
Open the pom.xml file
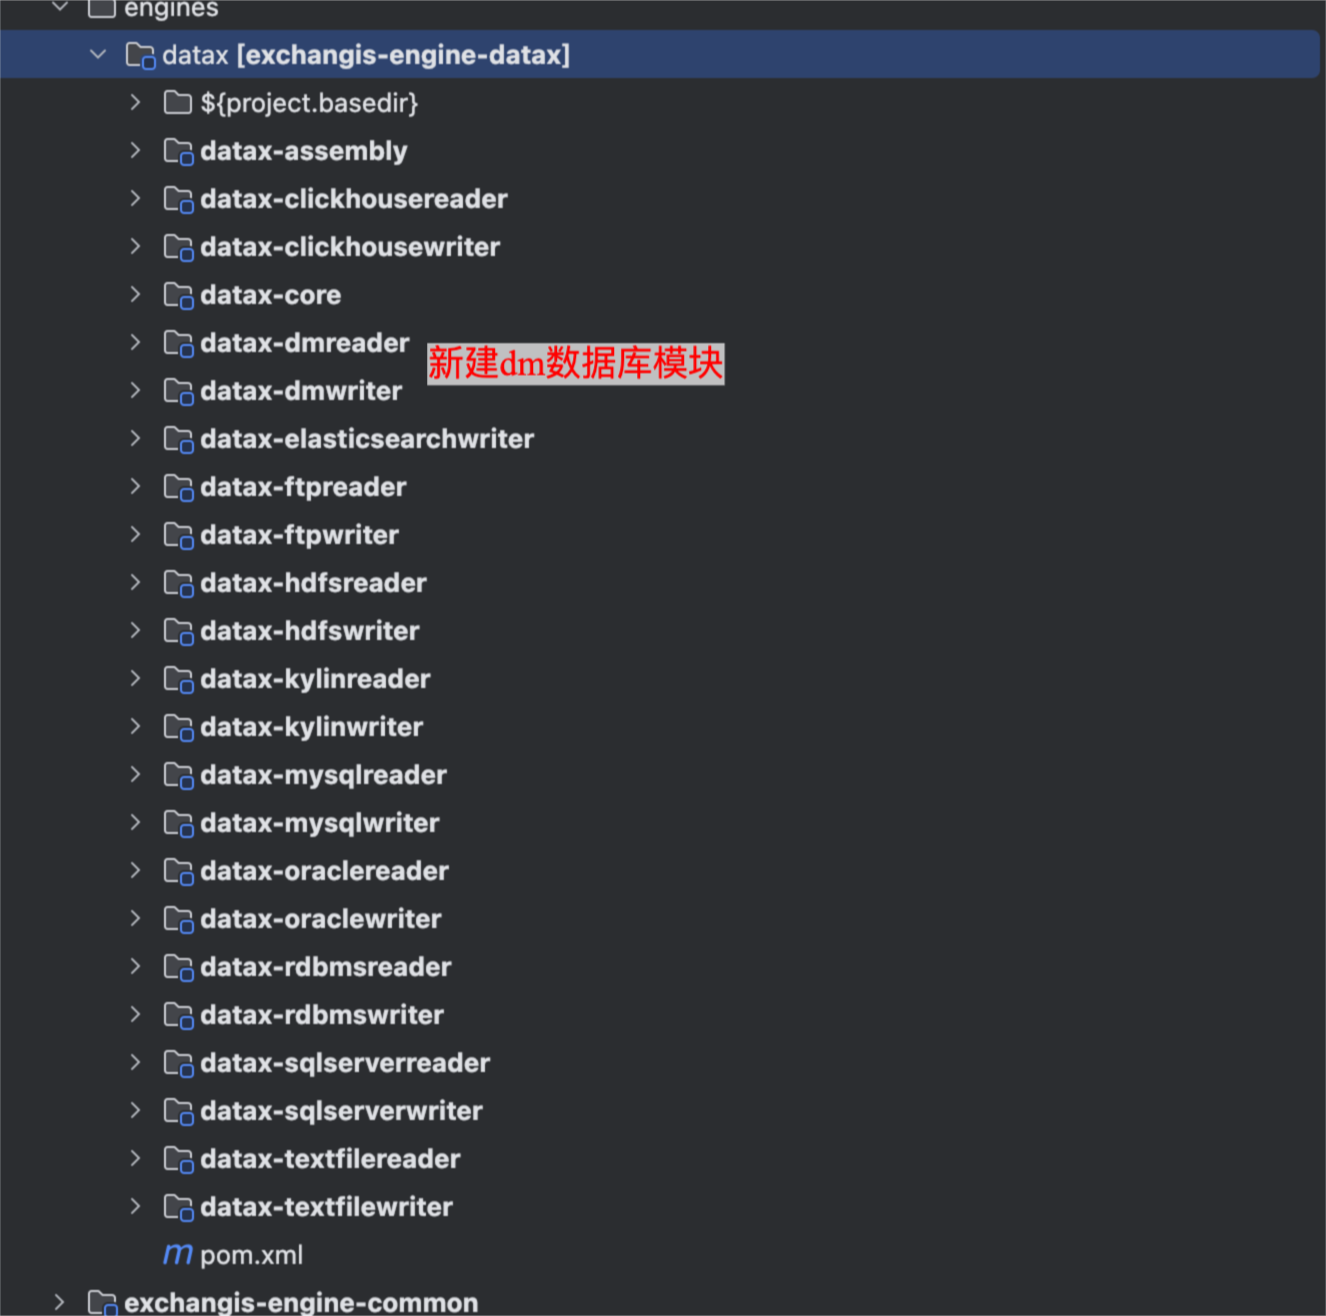251,1255
